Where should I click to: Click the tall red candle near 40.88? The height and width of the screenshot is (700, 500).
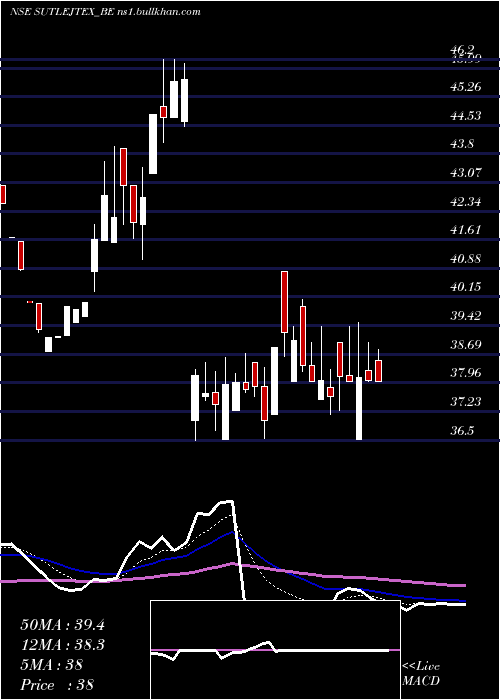tap(284, 302)
